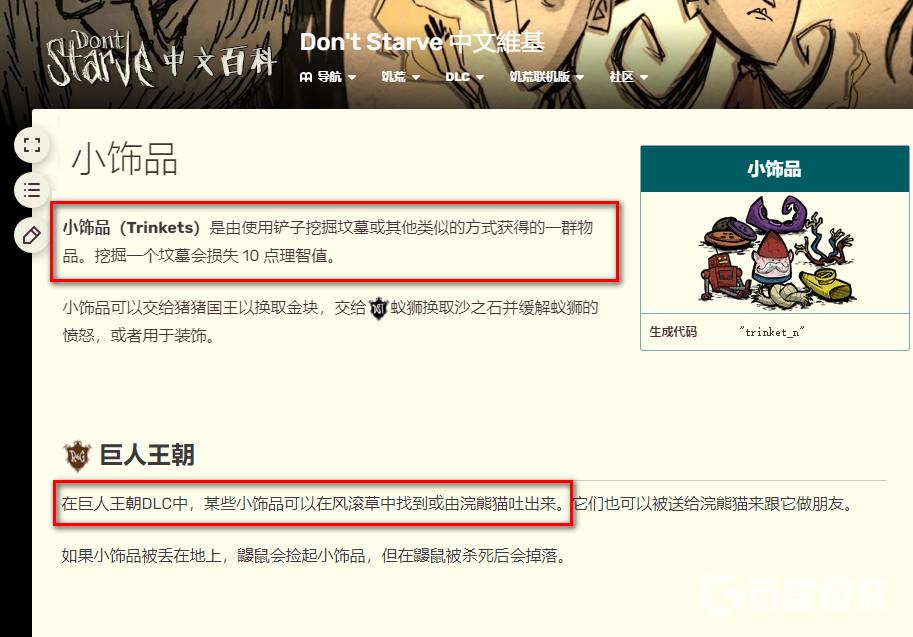The image size is (913, 637).
Task: Click the Don't Starve 中文維基 title link
Action: (x=422, y=42)
